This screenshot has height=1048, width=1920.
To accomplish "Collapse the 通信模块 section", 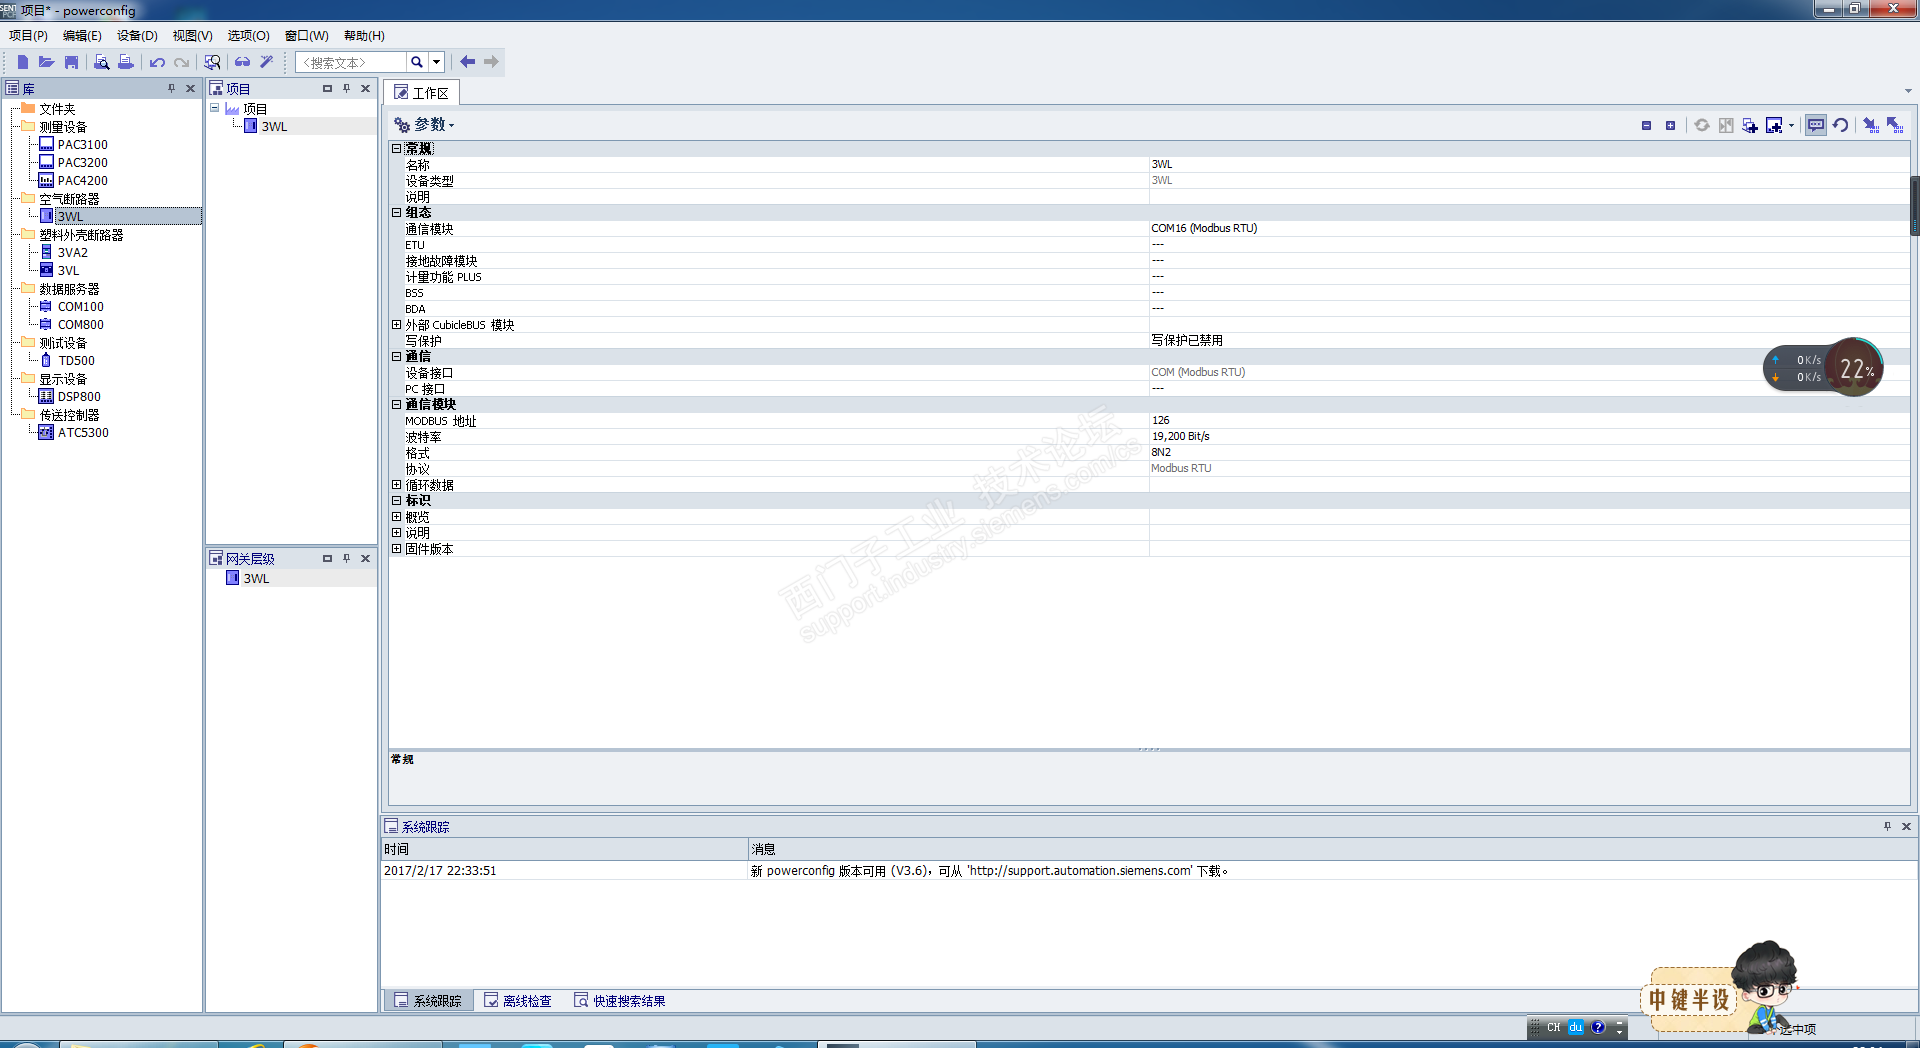I will (397, 405).
